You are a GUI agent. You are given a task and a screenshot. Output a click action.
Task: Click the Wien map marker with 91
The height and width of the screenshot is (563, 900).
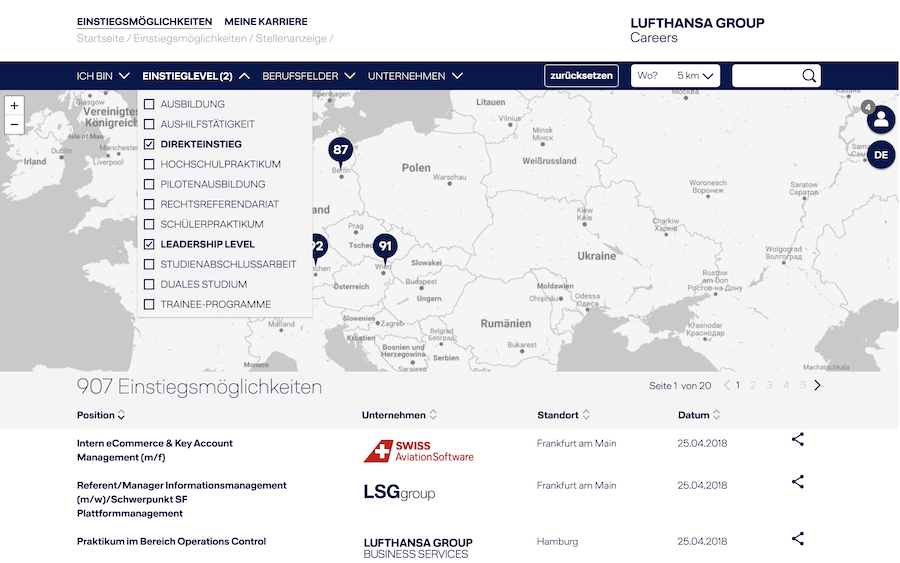click(385, 246)
